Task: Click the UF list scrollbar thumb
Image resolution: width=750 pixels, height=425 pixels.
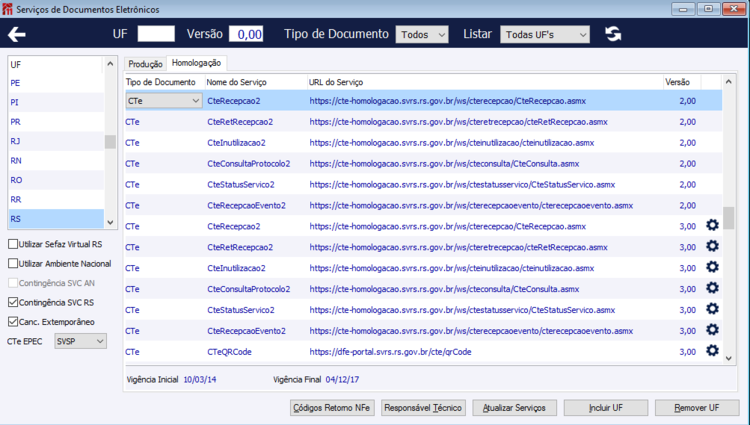Action: tap(110, 142)
